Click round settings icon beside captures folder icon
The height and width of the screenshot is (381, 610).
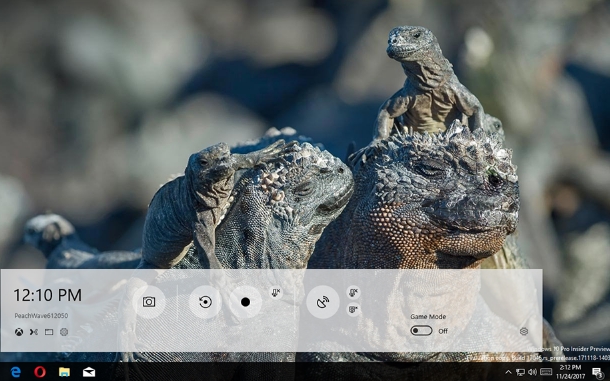click(x=64, y=332)
